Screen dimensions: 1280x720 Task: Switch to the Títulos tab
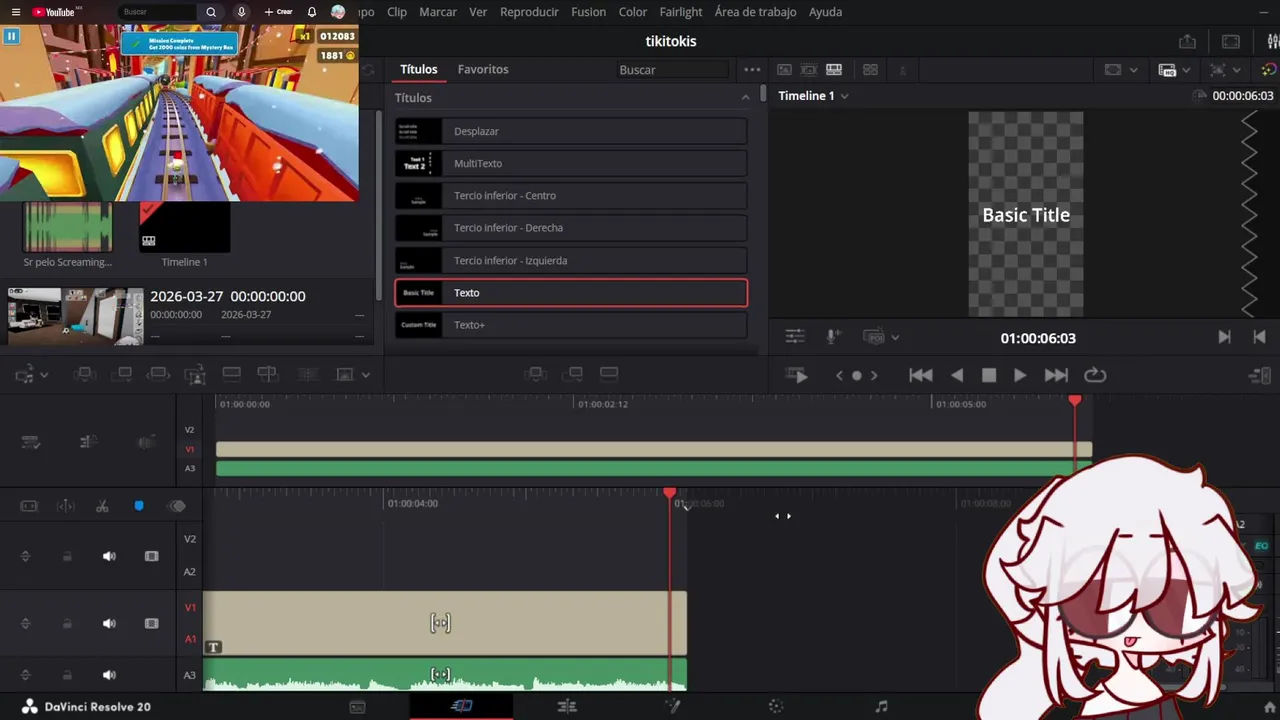pyautogui.click(x=419, y=69)
